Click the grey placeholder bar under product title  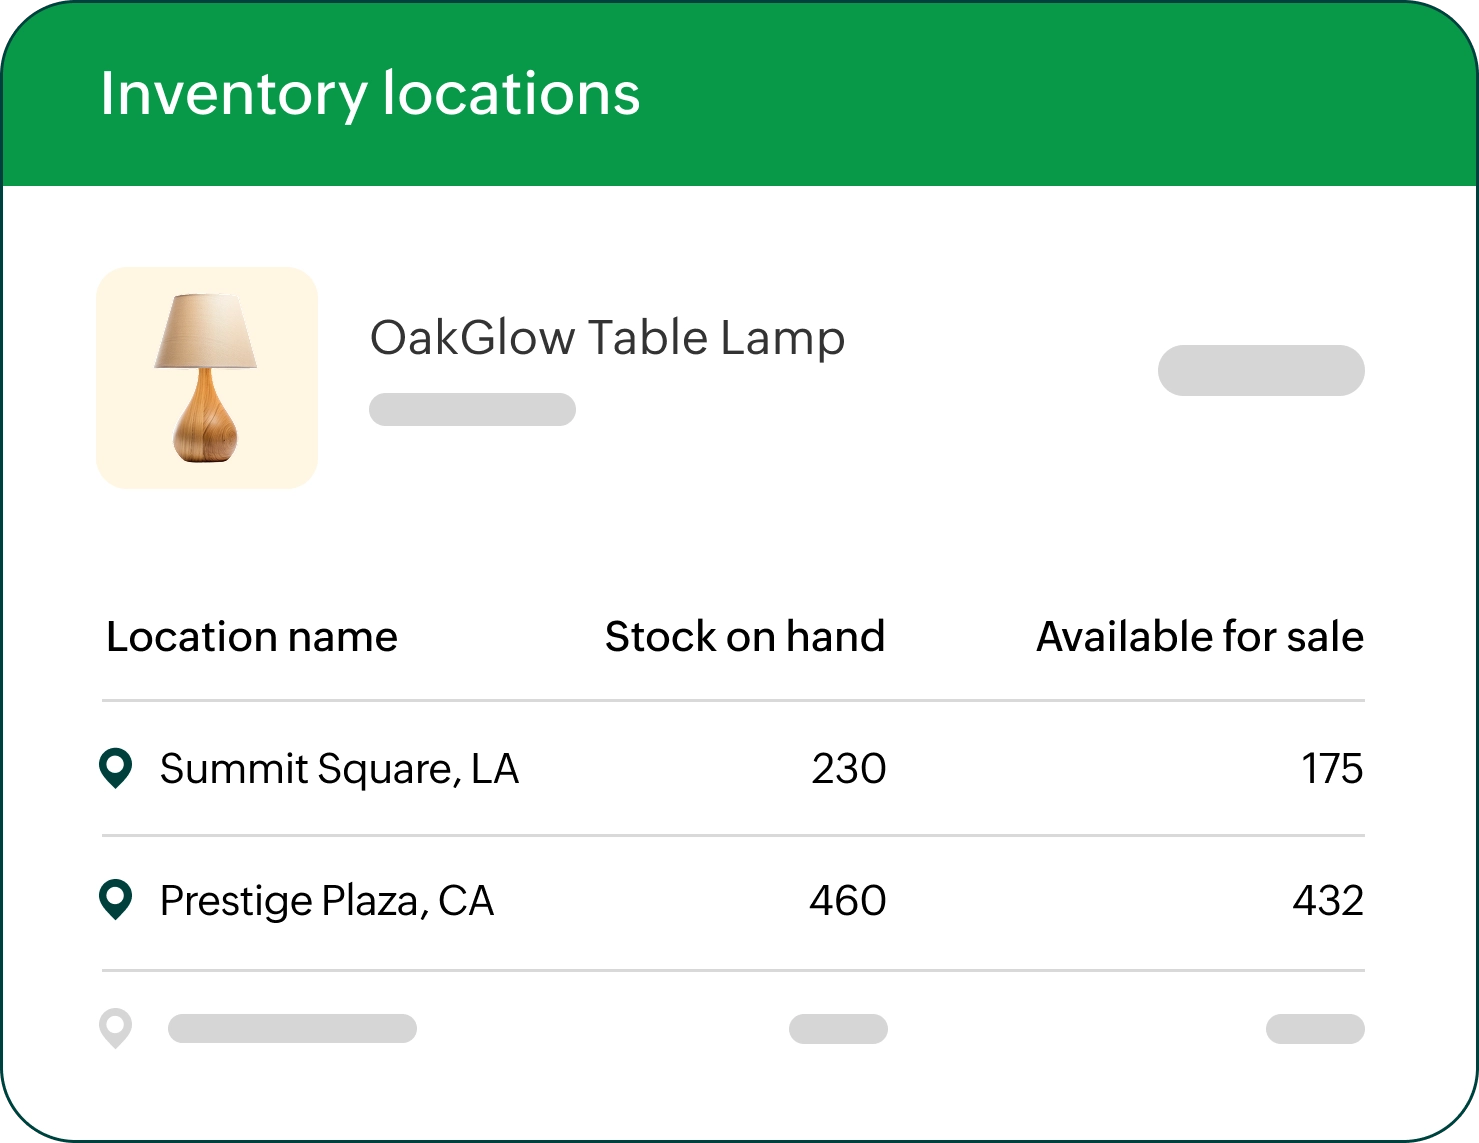(472, 410)
